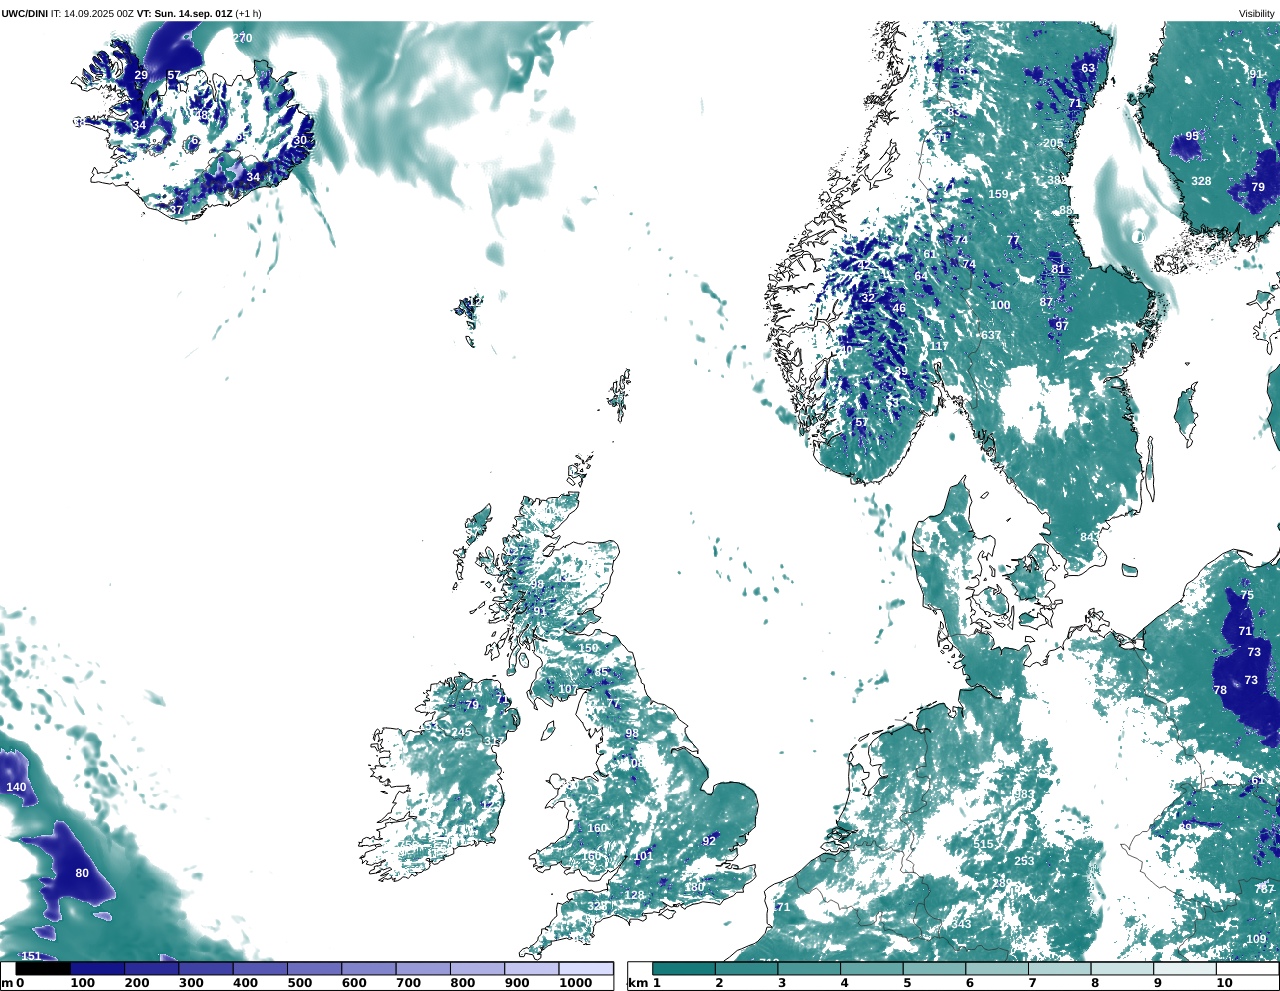Click the '270' value north of Iceland
The width and height of the screenshot is (1280, 991).
pyautogui.click(x=242, y=38)
